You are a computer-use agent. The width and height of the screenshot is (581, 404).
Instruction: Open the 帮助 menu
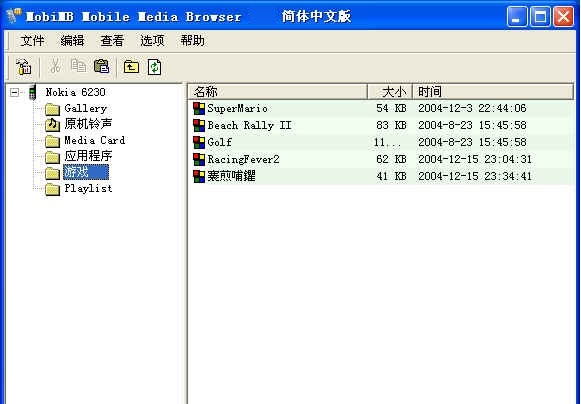point(192,41)
